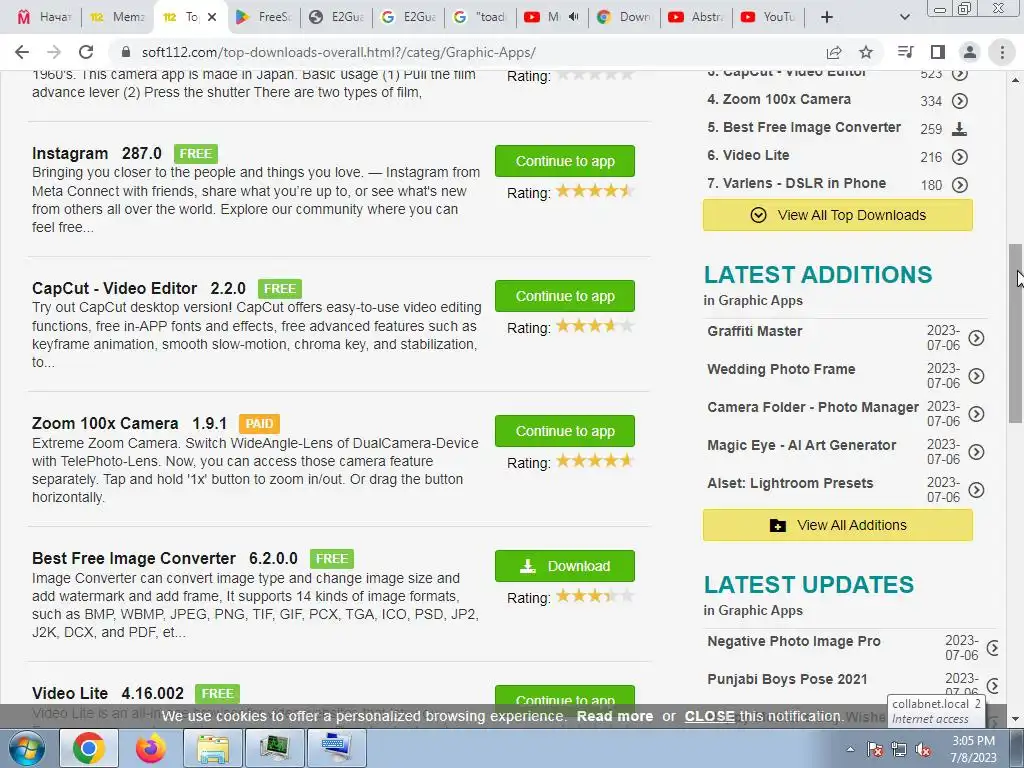Open the tab search dropdown chevron

(x=904, y=17)
